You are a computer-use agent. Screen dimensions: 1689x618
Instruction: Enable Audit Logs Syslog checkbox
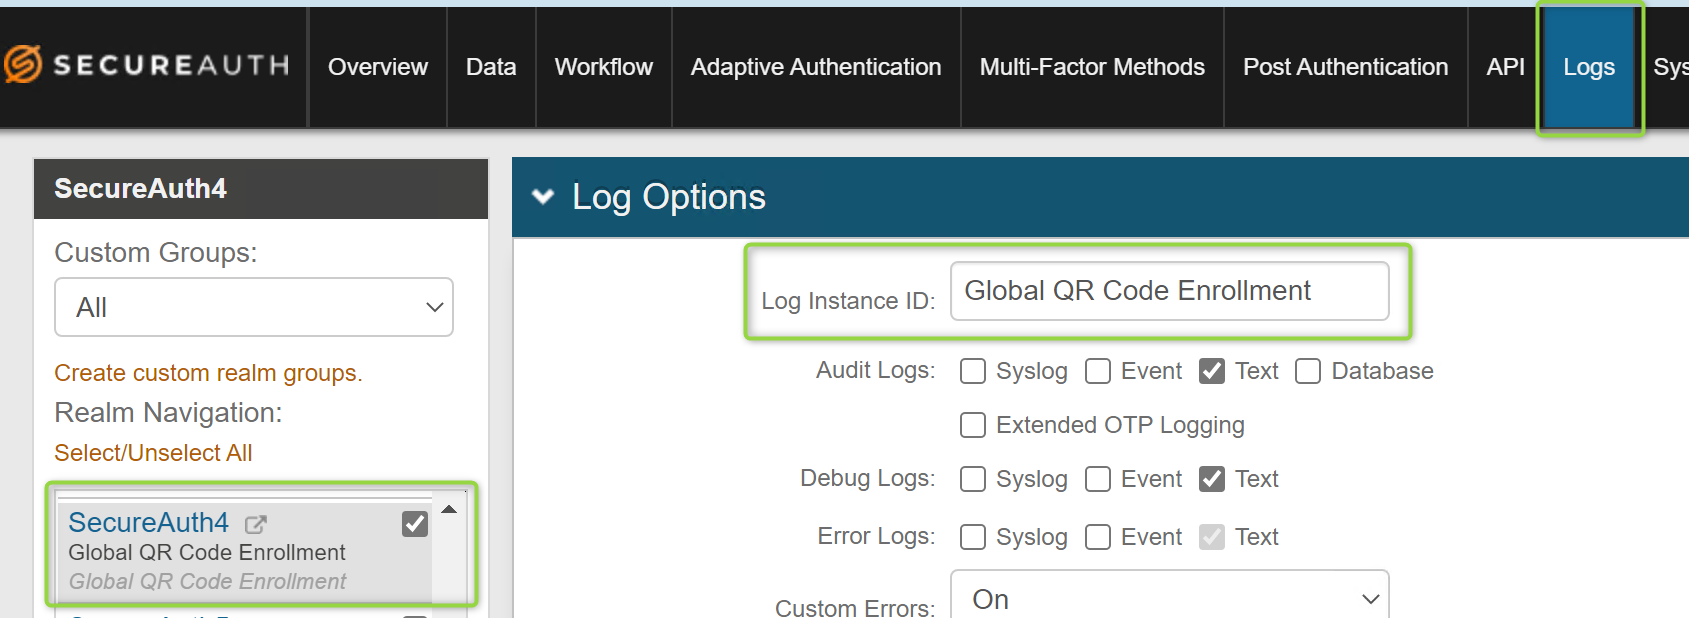click(973, 371)
